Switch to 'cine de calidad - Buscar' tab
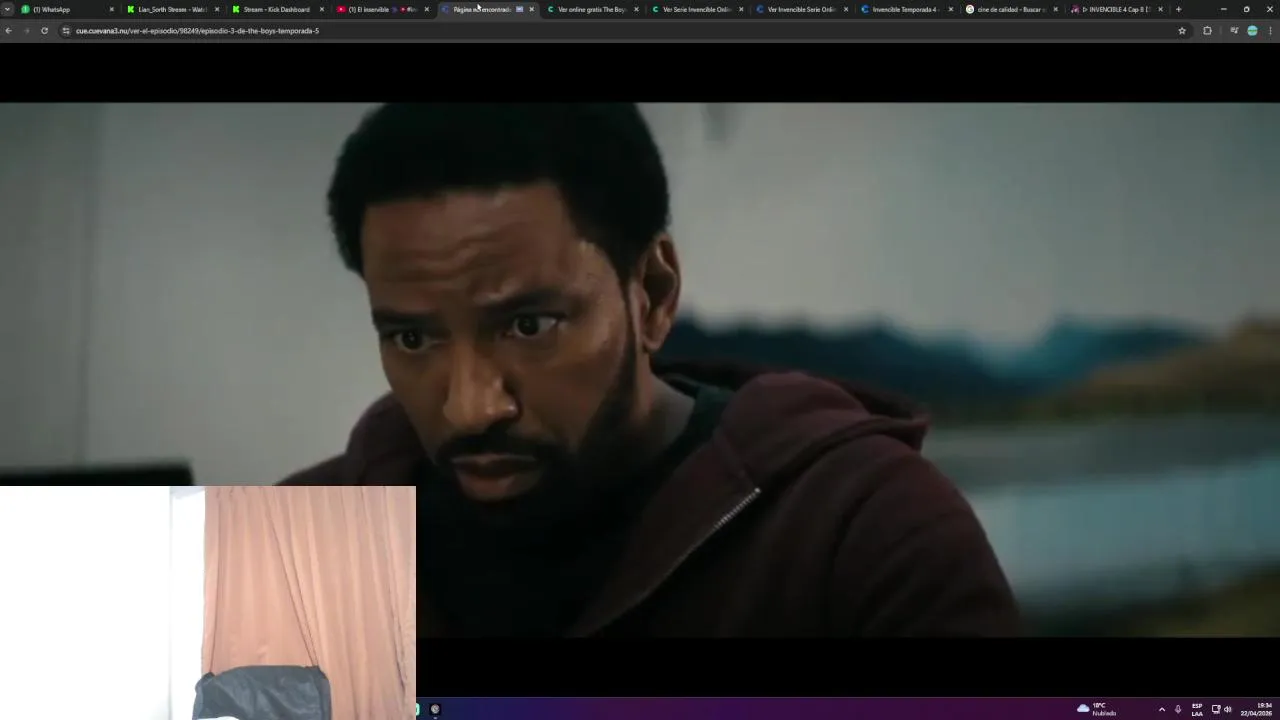The height and width of the screenshot is (720, 1280). point(1010,9)
